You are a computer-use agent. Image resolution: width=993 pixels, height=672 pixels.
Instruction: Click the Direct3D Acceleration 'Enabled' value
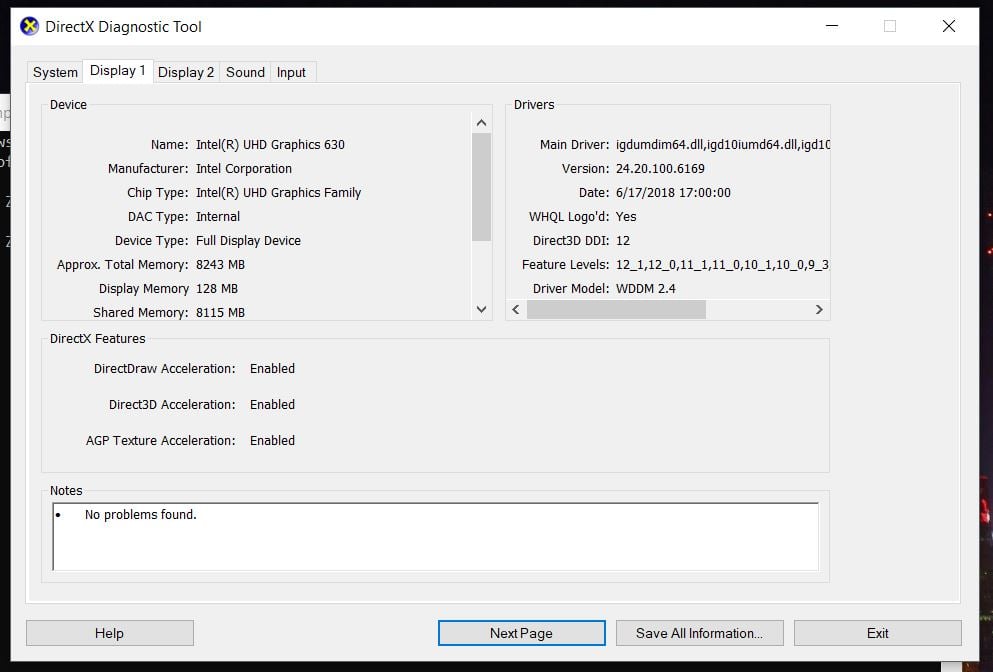(x=272, y=405)
